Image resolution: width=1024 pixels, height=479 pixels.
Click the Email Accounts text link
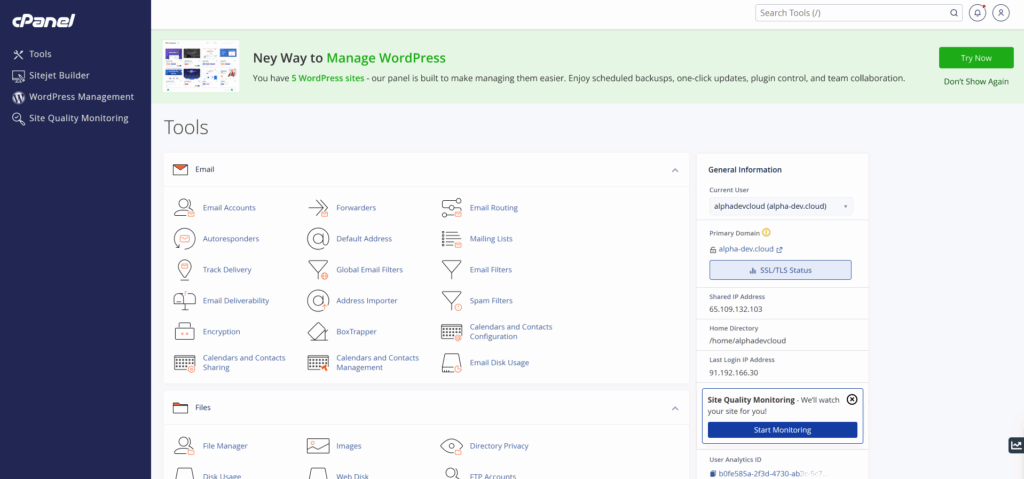pos(229,208)
